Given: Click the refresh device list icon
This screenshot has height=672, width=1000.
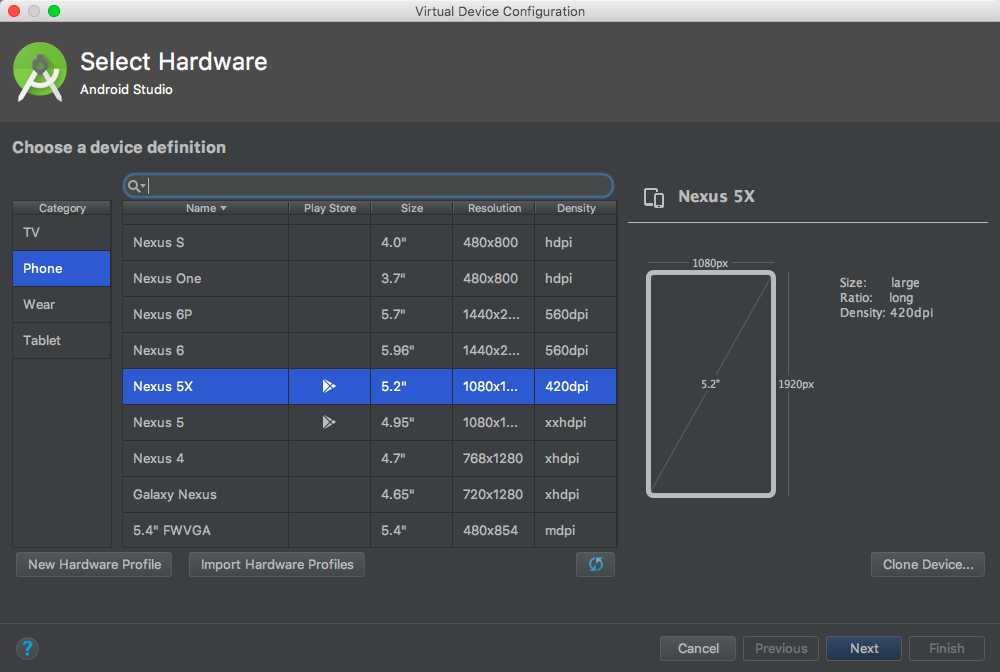Looking at the screenshot, I should [595, 564].
